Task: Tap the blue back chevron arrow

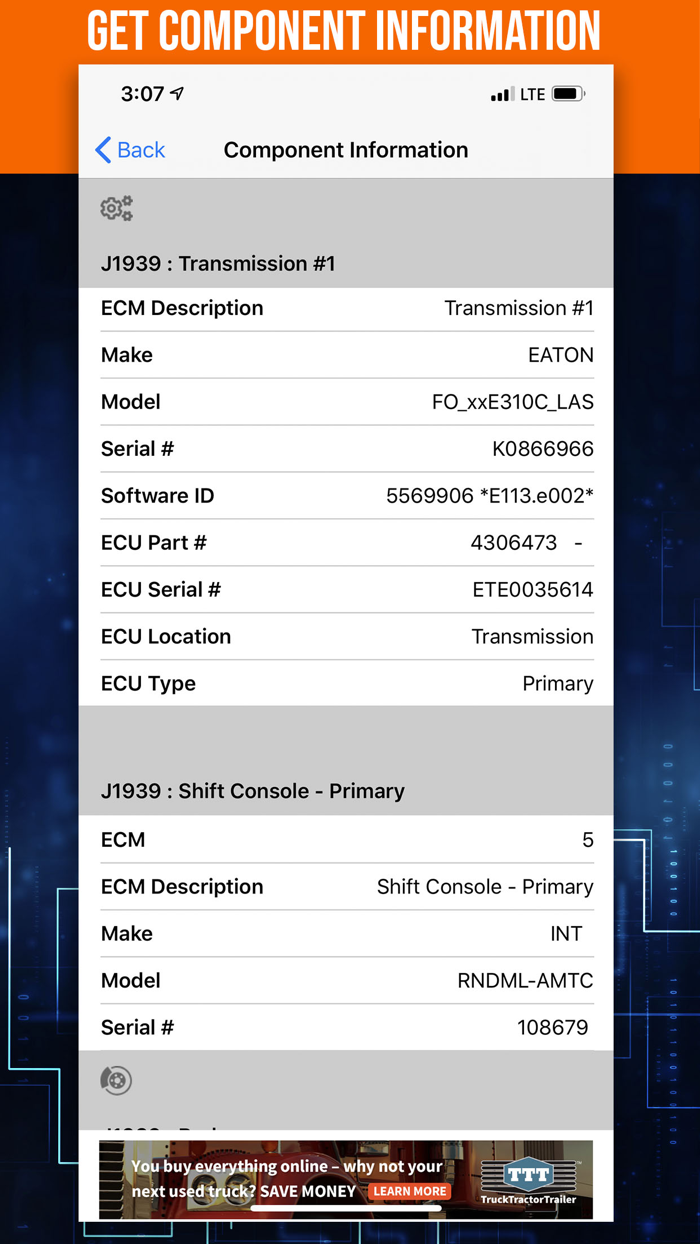Action: 103,149
